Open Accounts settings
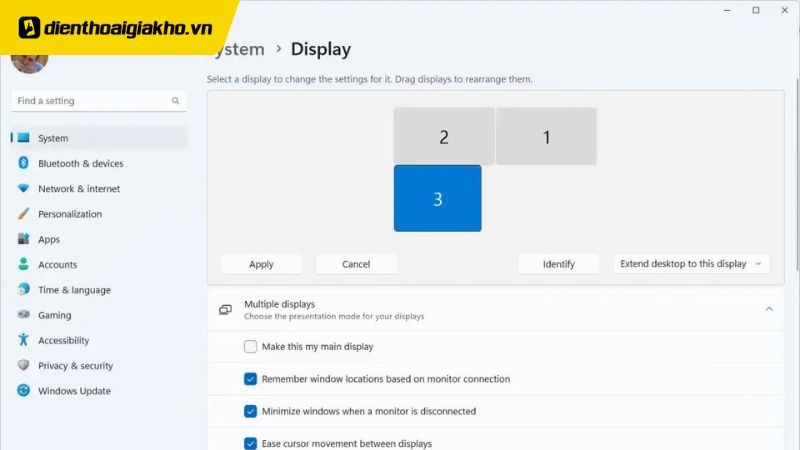This screenshot has width=800, height=450. tap(99, 264)
